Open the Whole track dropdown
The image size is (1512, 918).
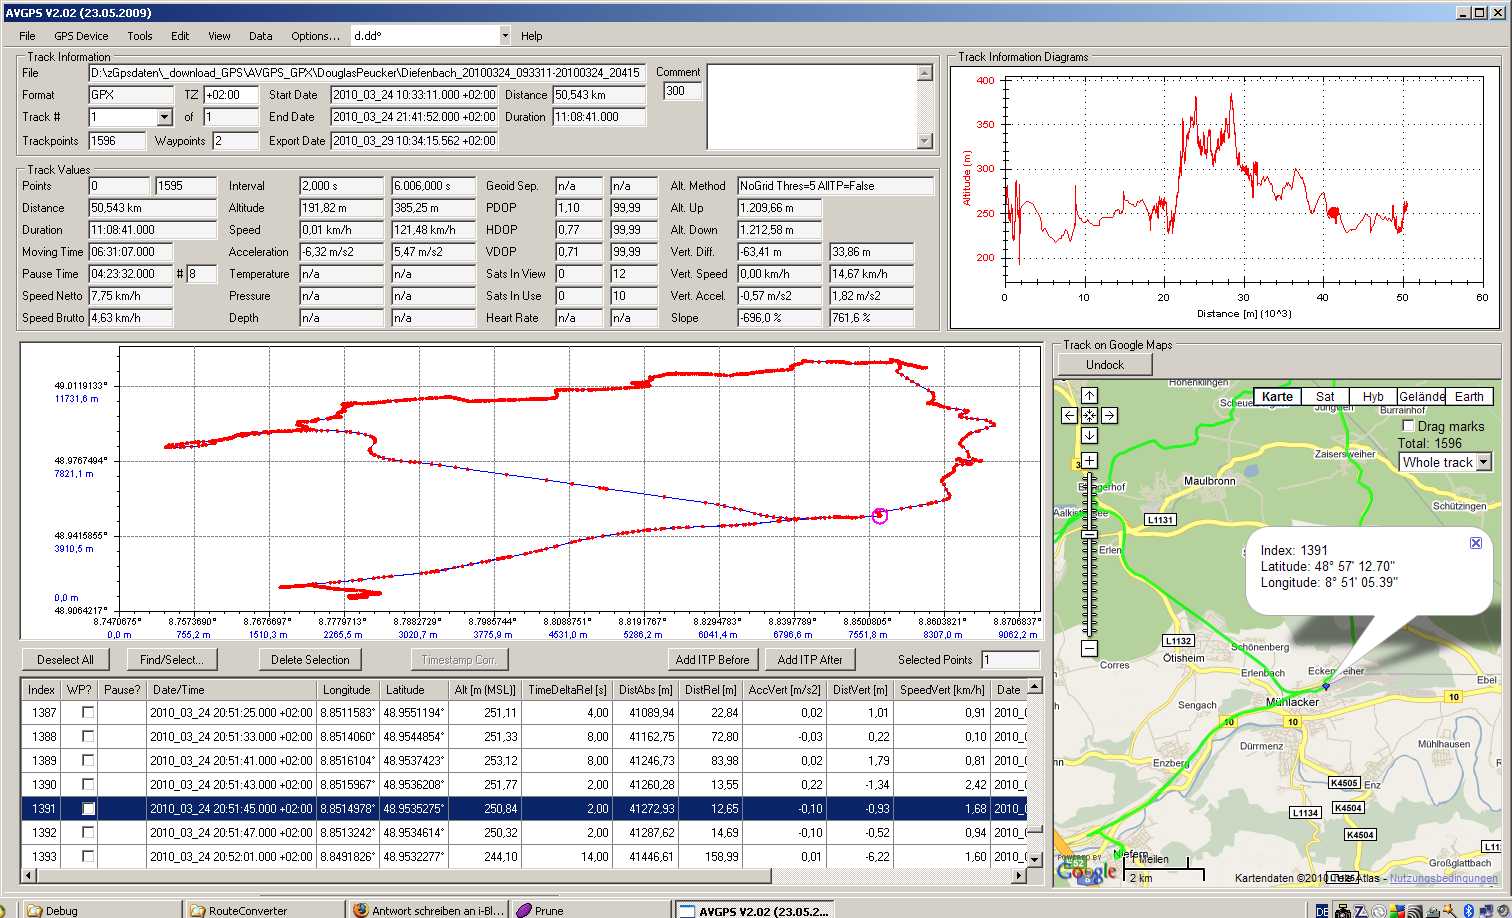click(1482, 462)
